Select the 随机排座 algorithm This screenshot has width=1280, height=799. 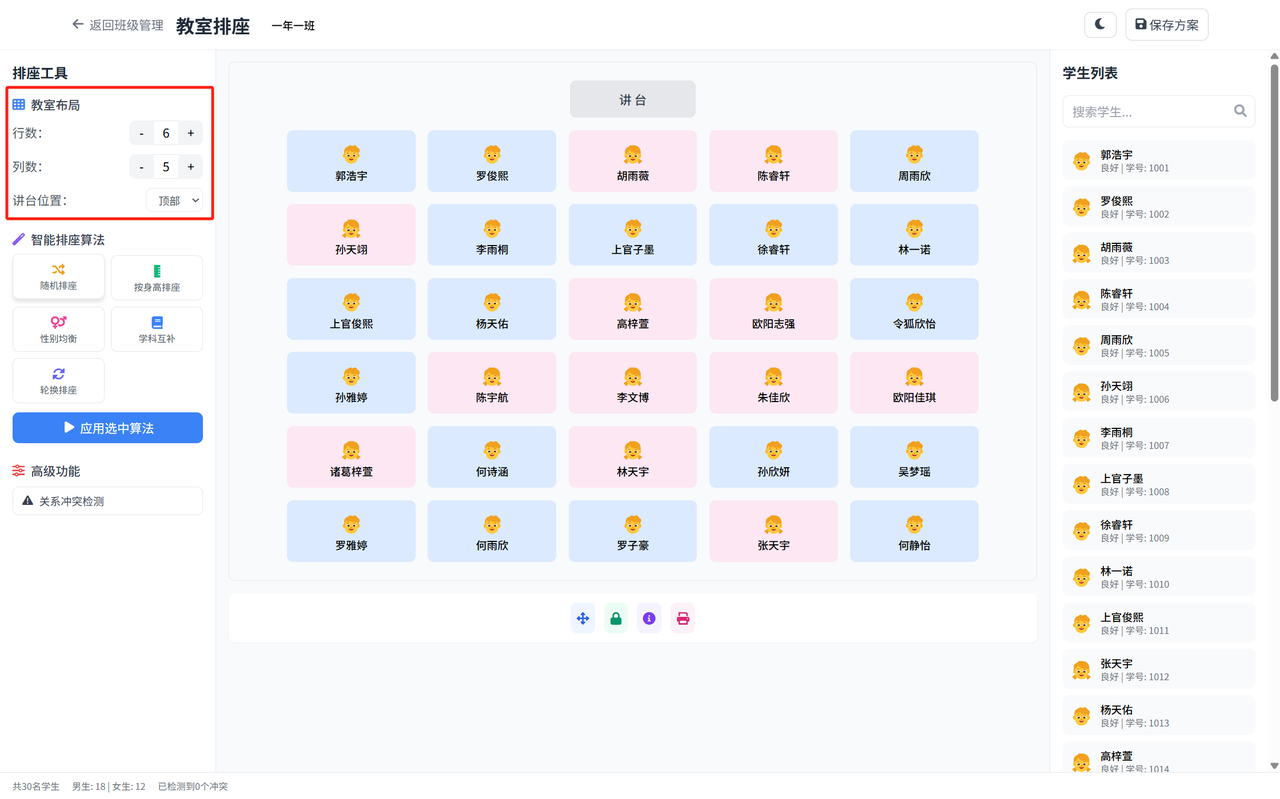tap(58, 277)
